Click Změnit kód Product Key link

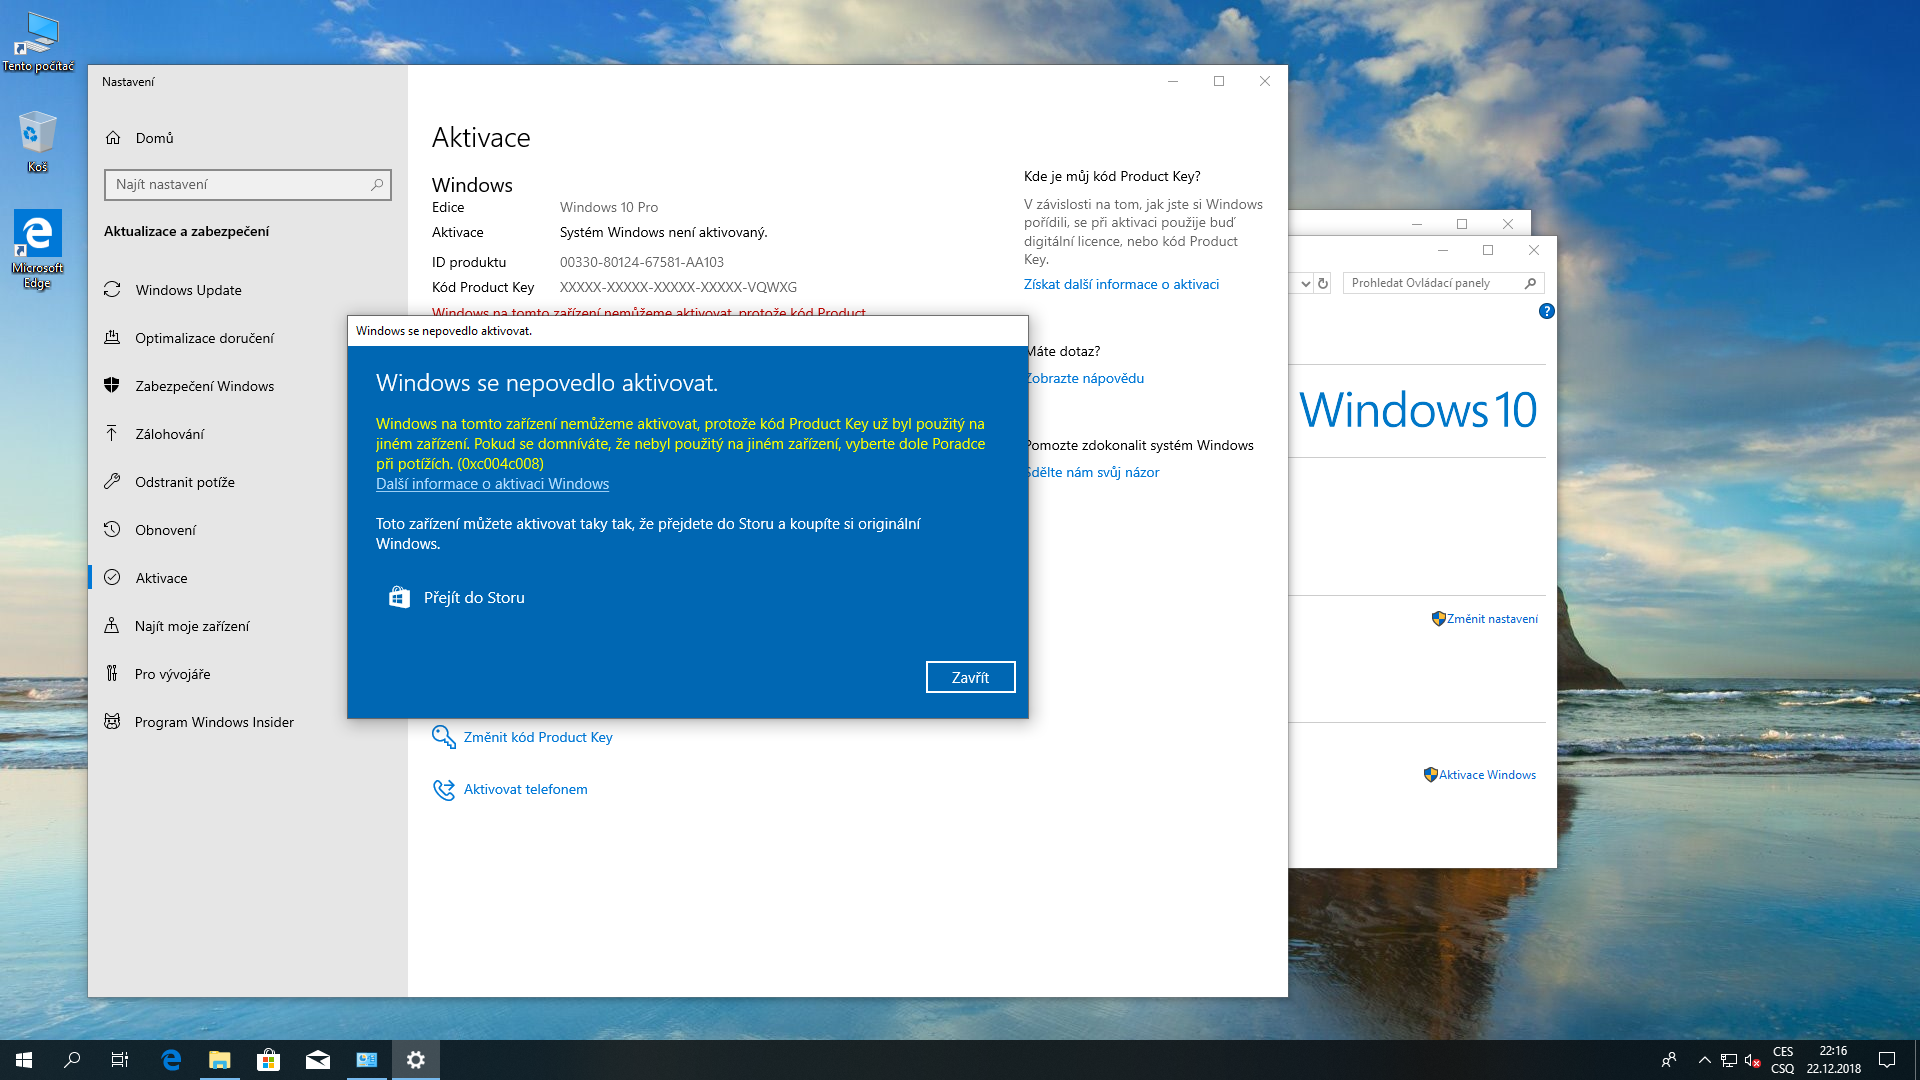click(537, 737)
